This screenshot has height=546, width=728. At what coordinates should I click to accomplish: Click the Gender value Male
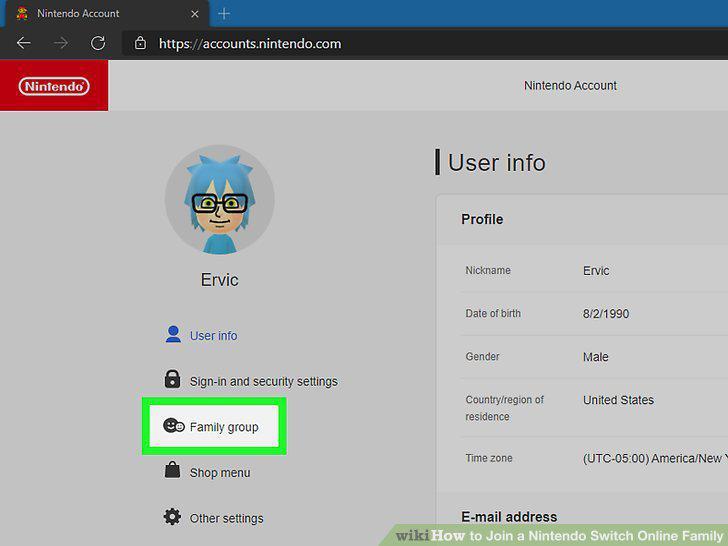[596, 357]
